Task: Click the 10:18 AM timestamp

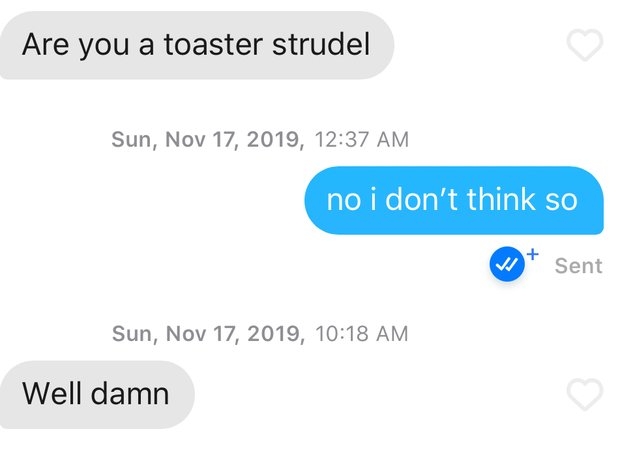Action: coord(361,334)
